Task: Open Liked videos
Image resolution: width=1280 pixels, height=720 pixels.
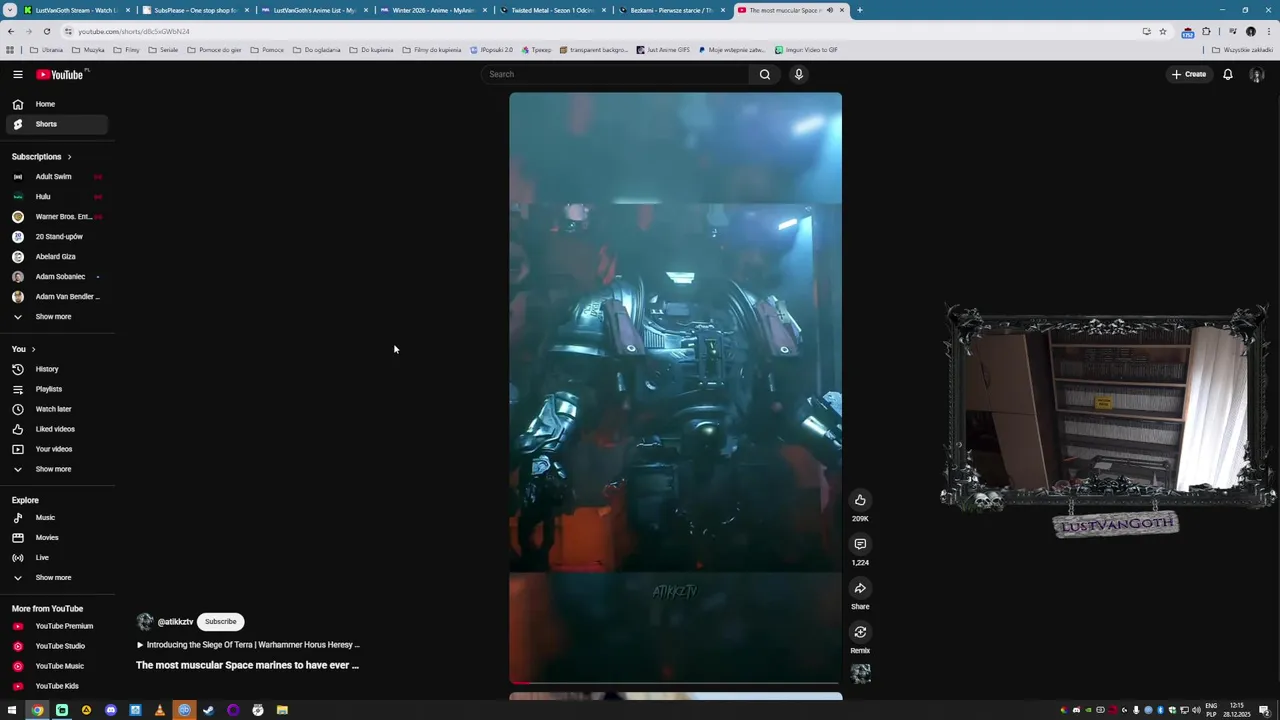Action: point(55,429)
